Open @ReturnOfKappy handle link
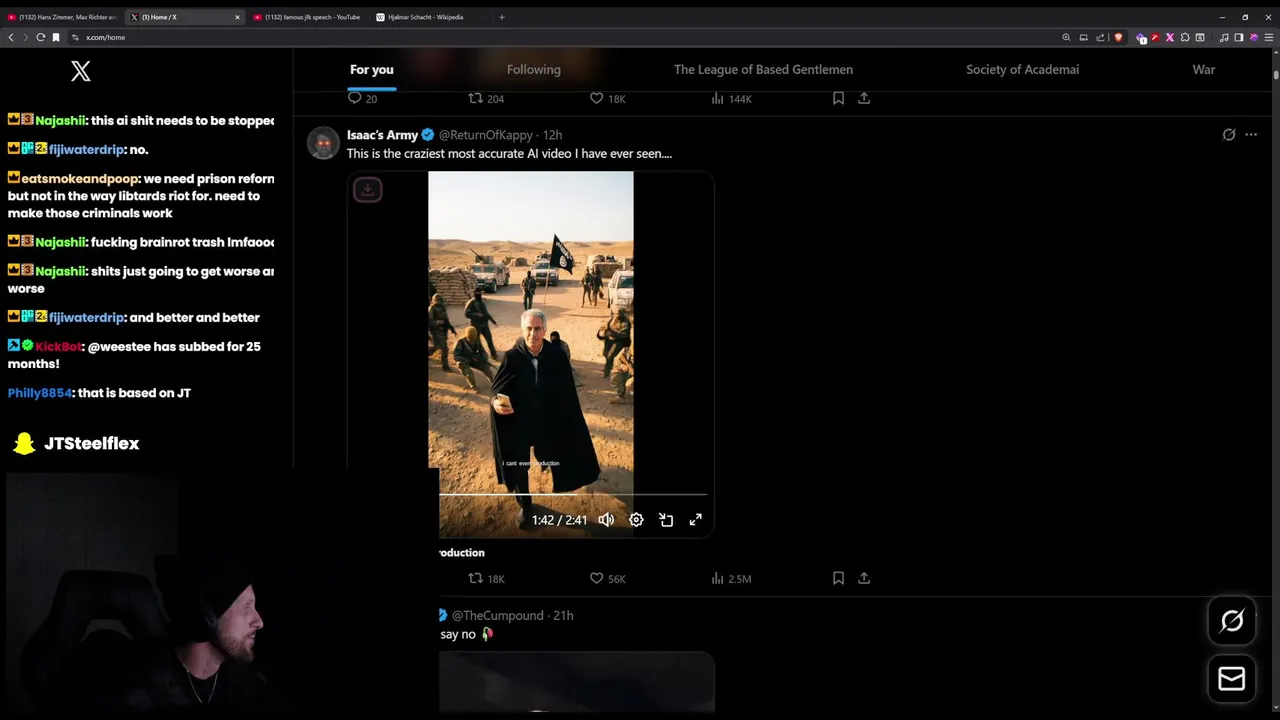The image size is (1280, 720). (486, 135)
